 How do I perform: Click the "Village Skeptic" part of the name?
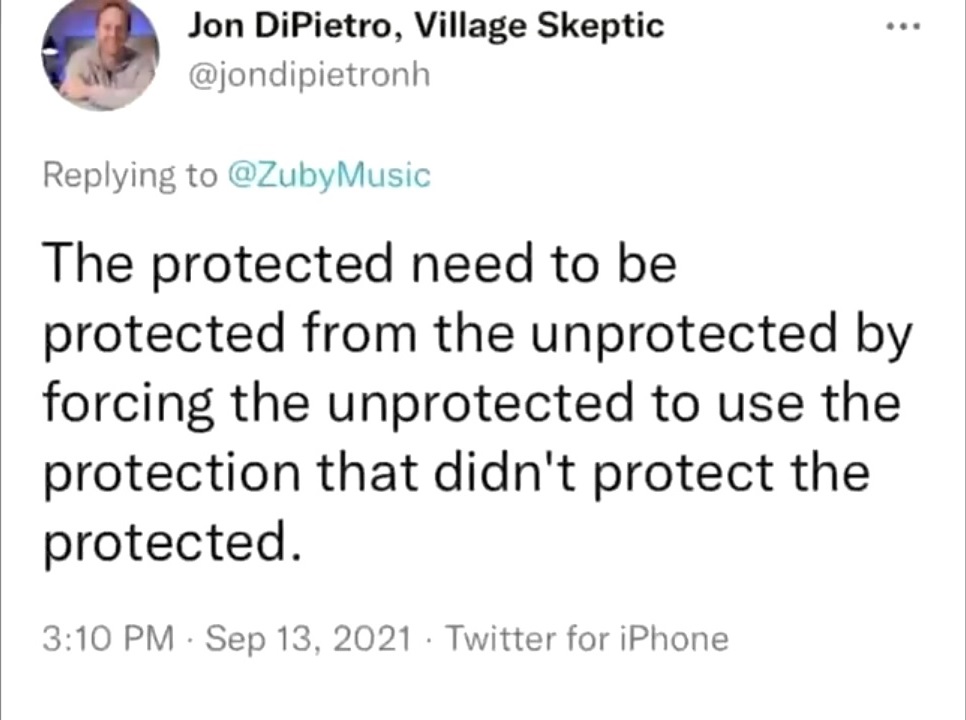tap(538, 27)
